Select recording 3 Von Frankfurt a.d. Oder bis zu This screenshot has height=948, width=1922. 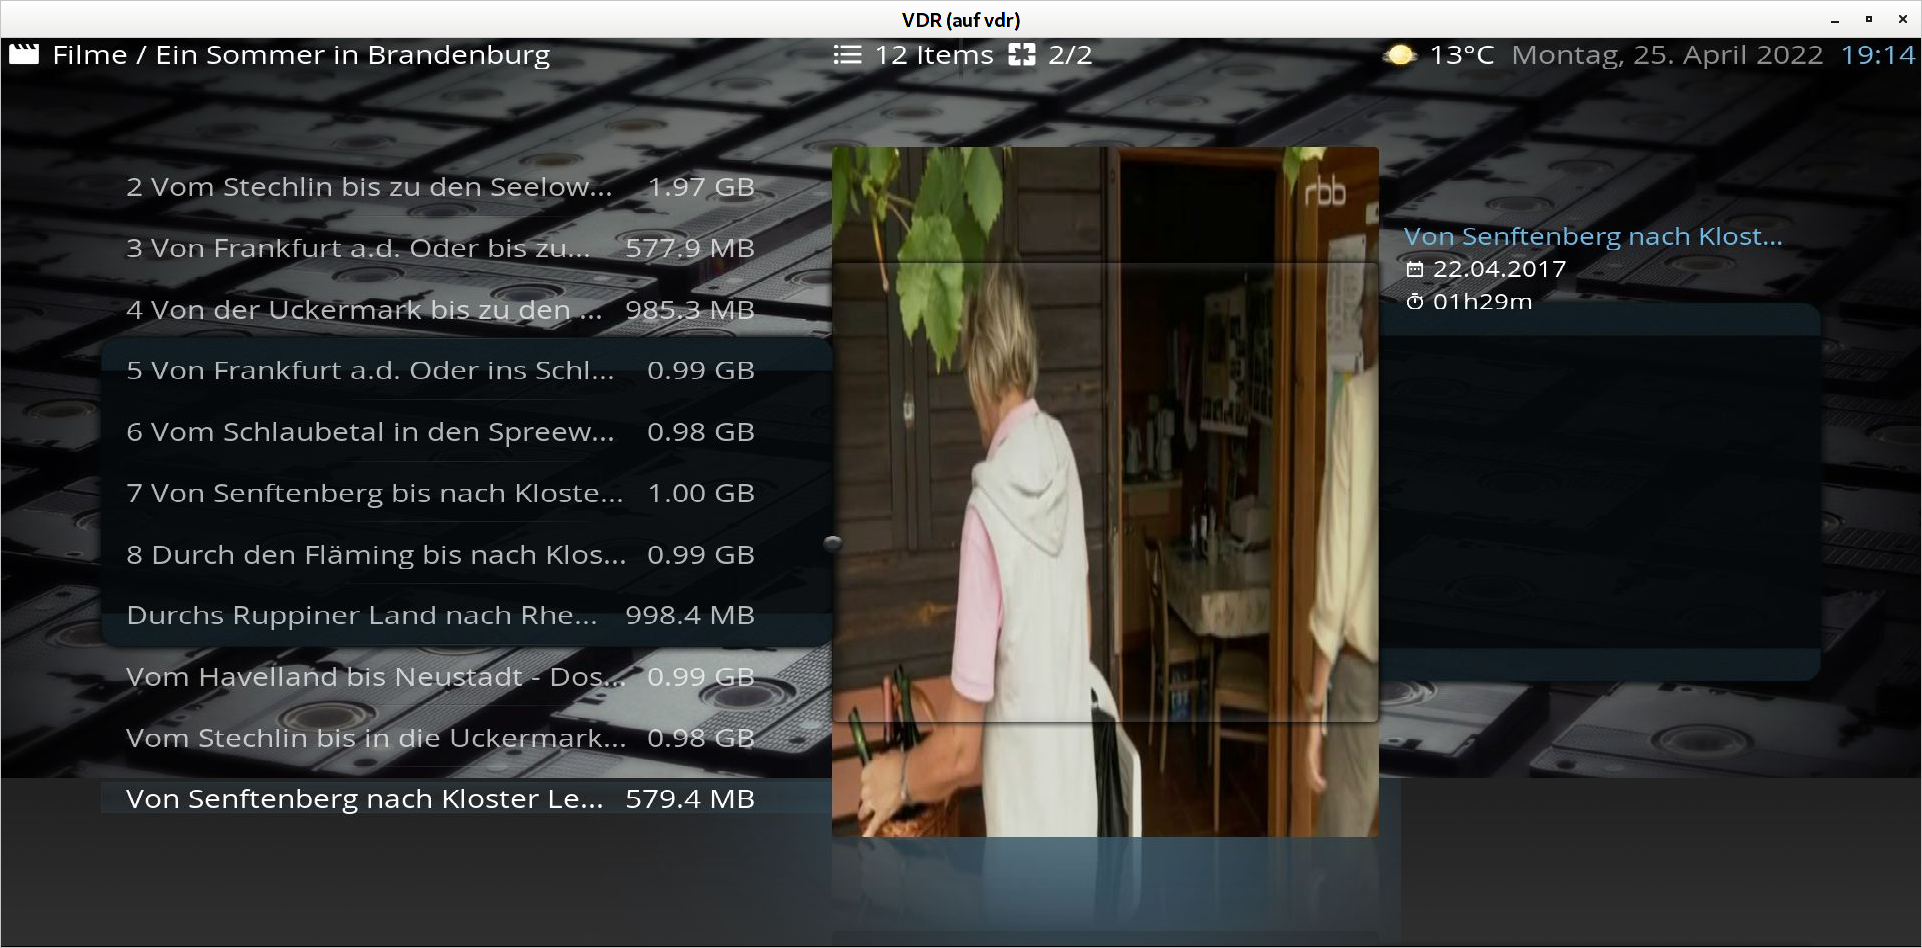coord(440,248)
